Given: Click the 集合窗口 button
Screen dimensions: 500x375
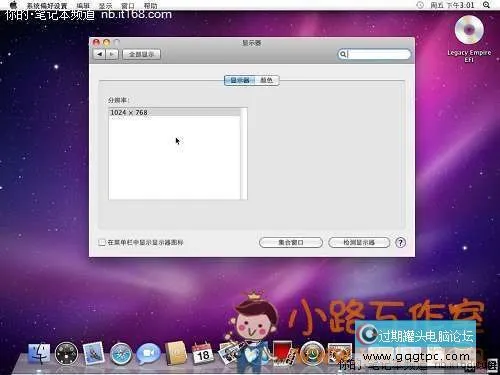Looking at the screenshot, I should (291, 243).
